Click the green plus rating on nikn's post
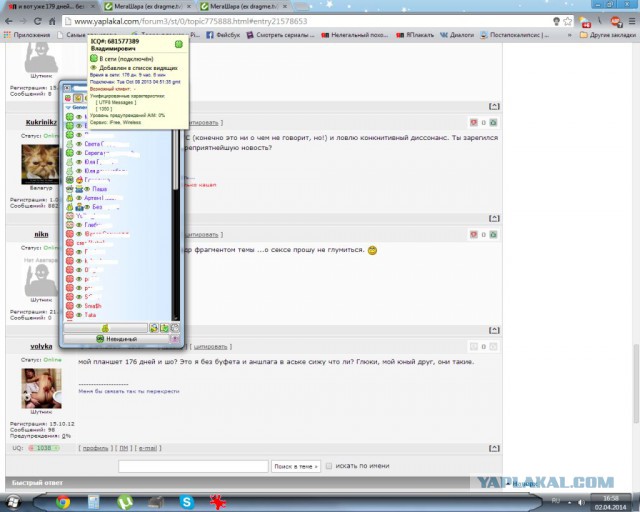640x512 pixels. (493, 234)
